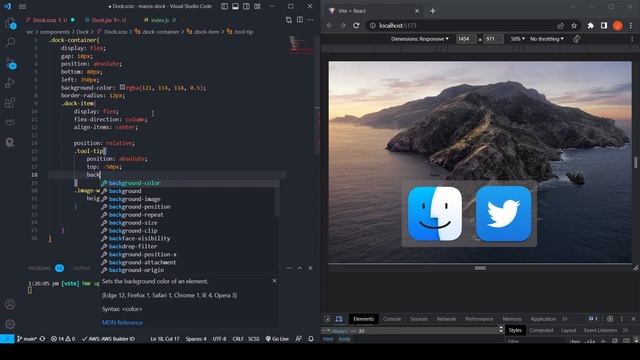
Task: Toggle the Chrome side panel icon
Action: coord(604,25)
